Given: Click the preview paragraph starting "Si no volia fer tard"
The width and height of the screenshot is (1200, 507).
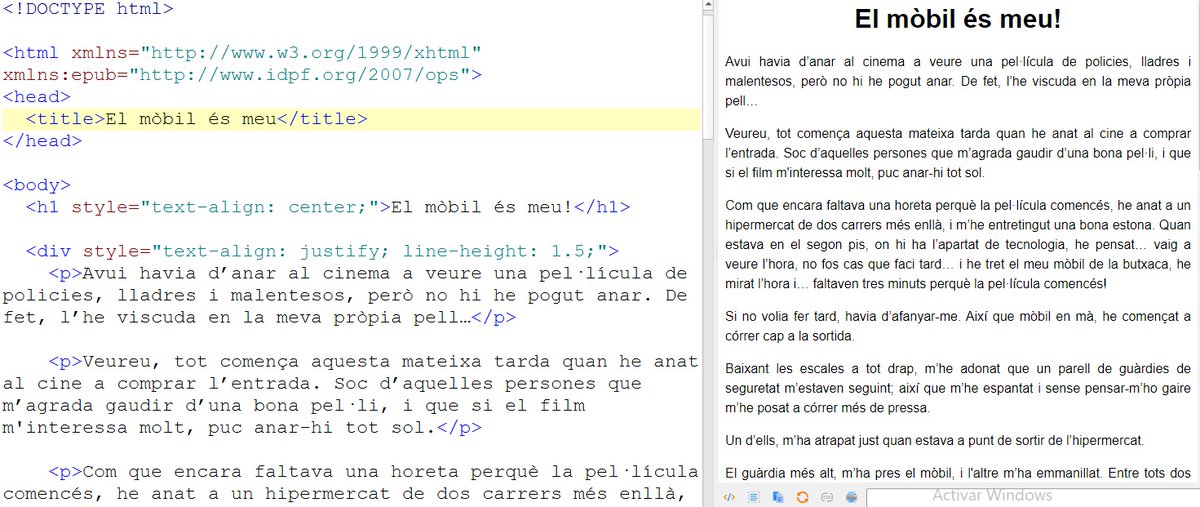Looking at the screenshot, I should [x=958, y=326].
